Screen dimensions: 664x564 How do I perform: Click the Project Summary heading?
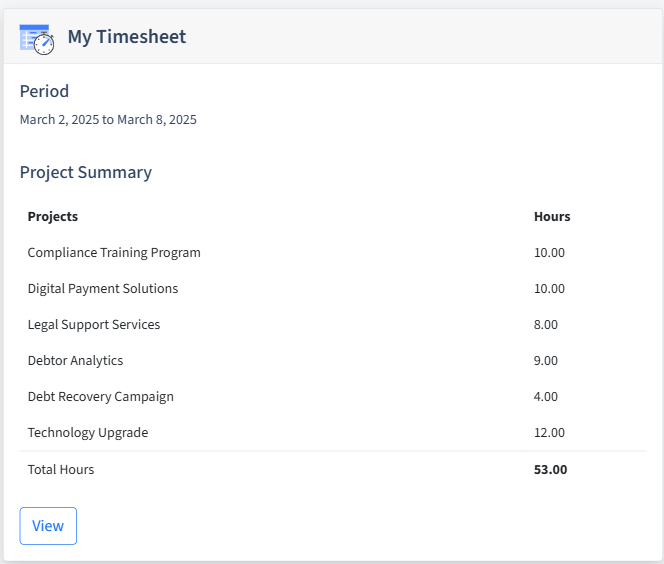86,172
